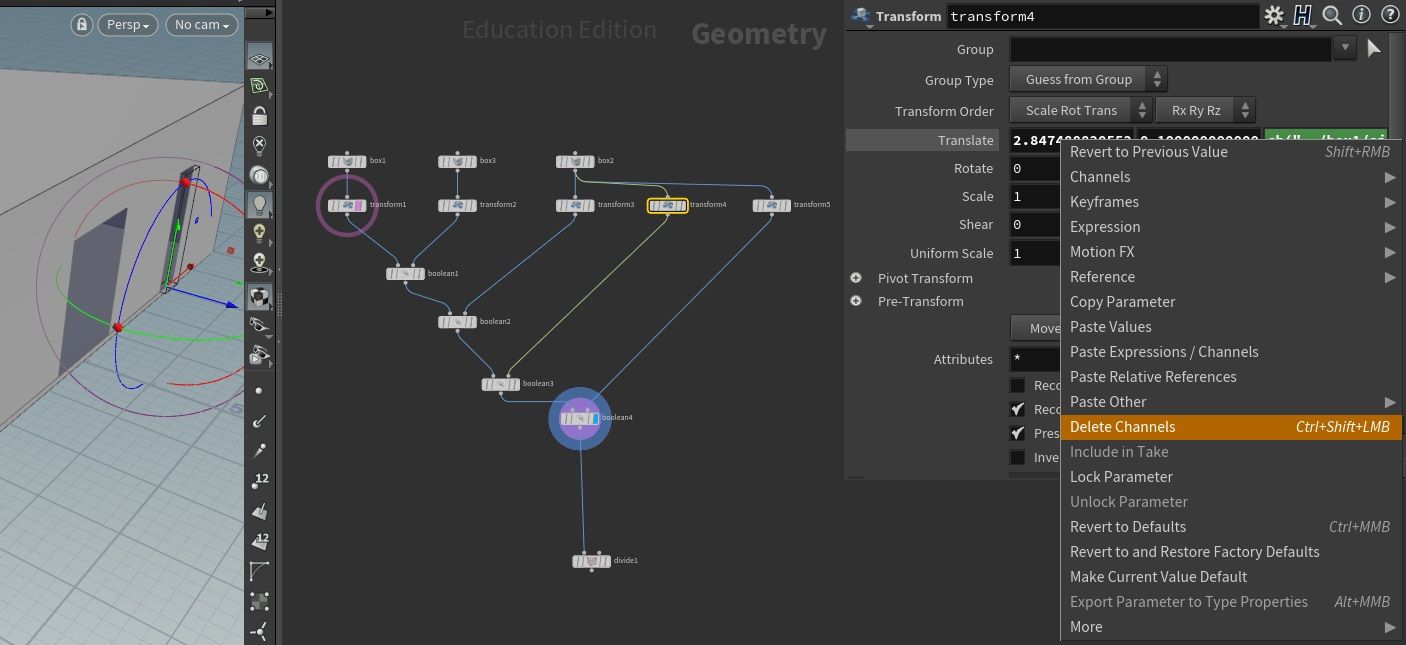1406x645 pixels.
Task: Enable the Invert checkbox in the parameter pane
Action: coord(1018,457)
